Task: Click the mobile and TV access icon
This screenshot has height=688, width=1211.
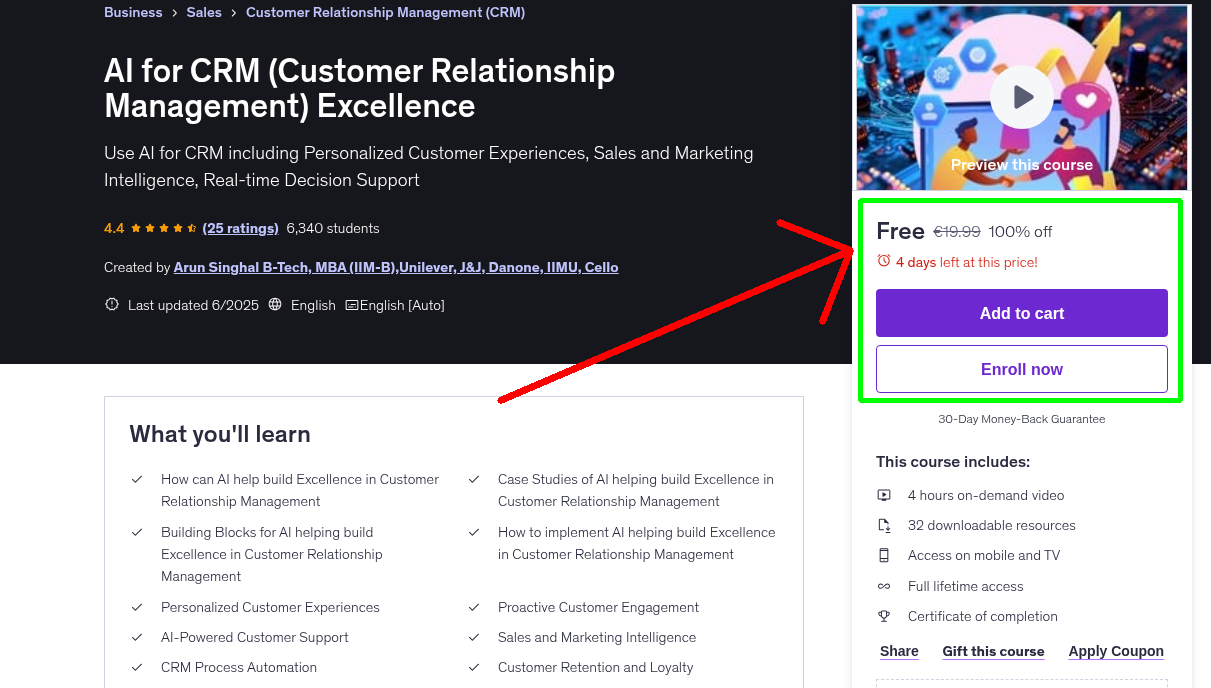Action: pyautogui.click(x=884, y=555)
